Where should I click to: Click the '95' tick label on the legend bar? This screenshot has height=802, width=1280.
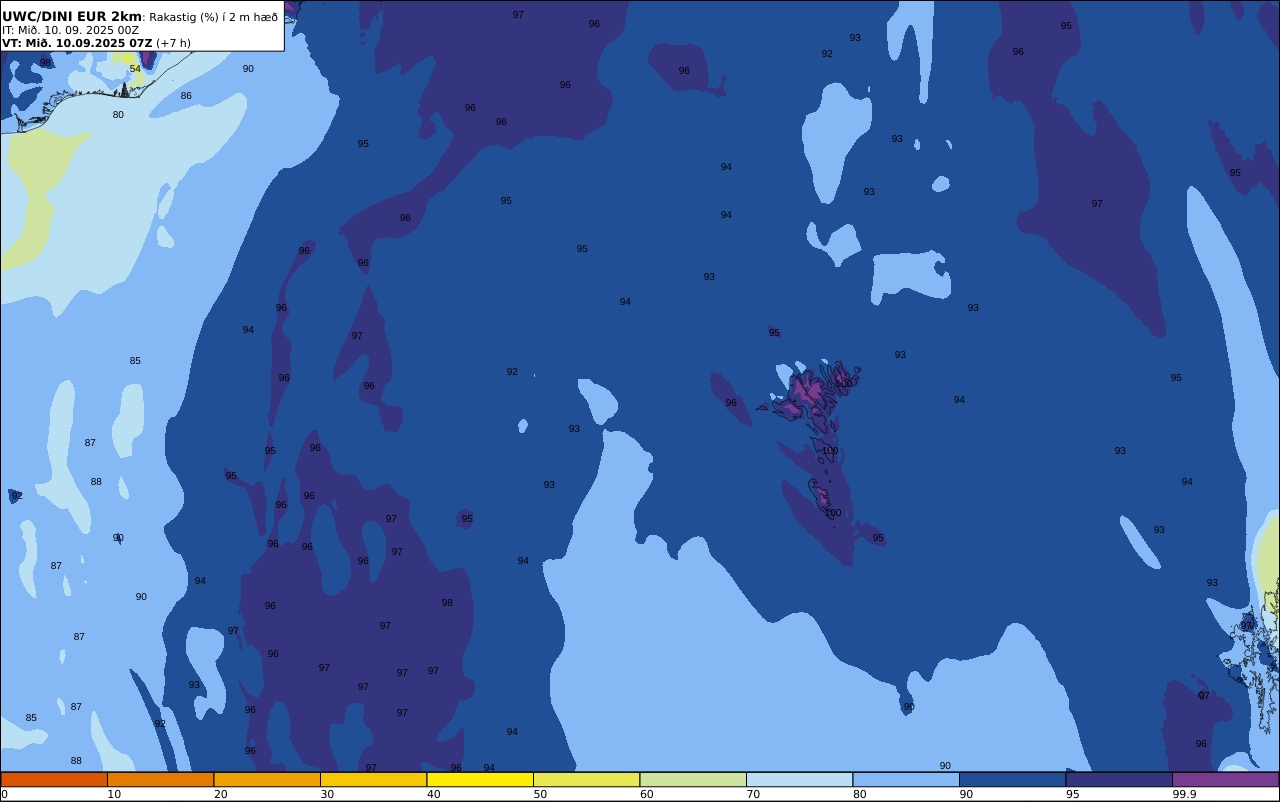coord(1072,794)
